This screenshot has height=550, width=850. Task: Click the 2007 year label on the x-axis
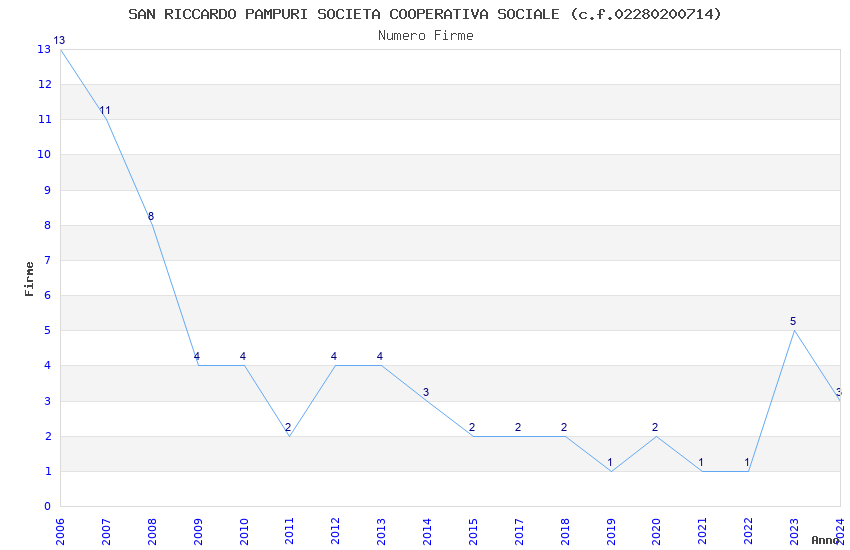[106, 532]
